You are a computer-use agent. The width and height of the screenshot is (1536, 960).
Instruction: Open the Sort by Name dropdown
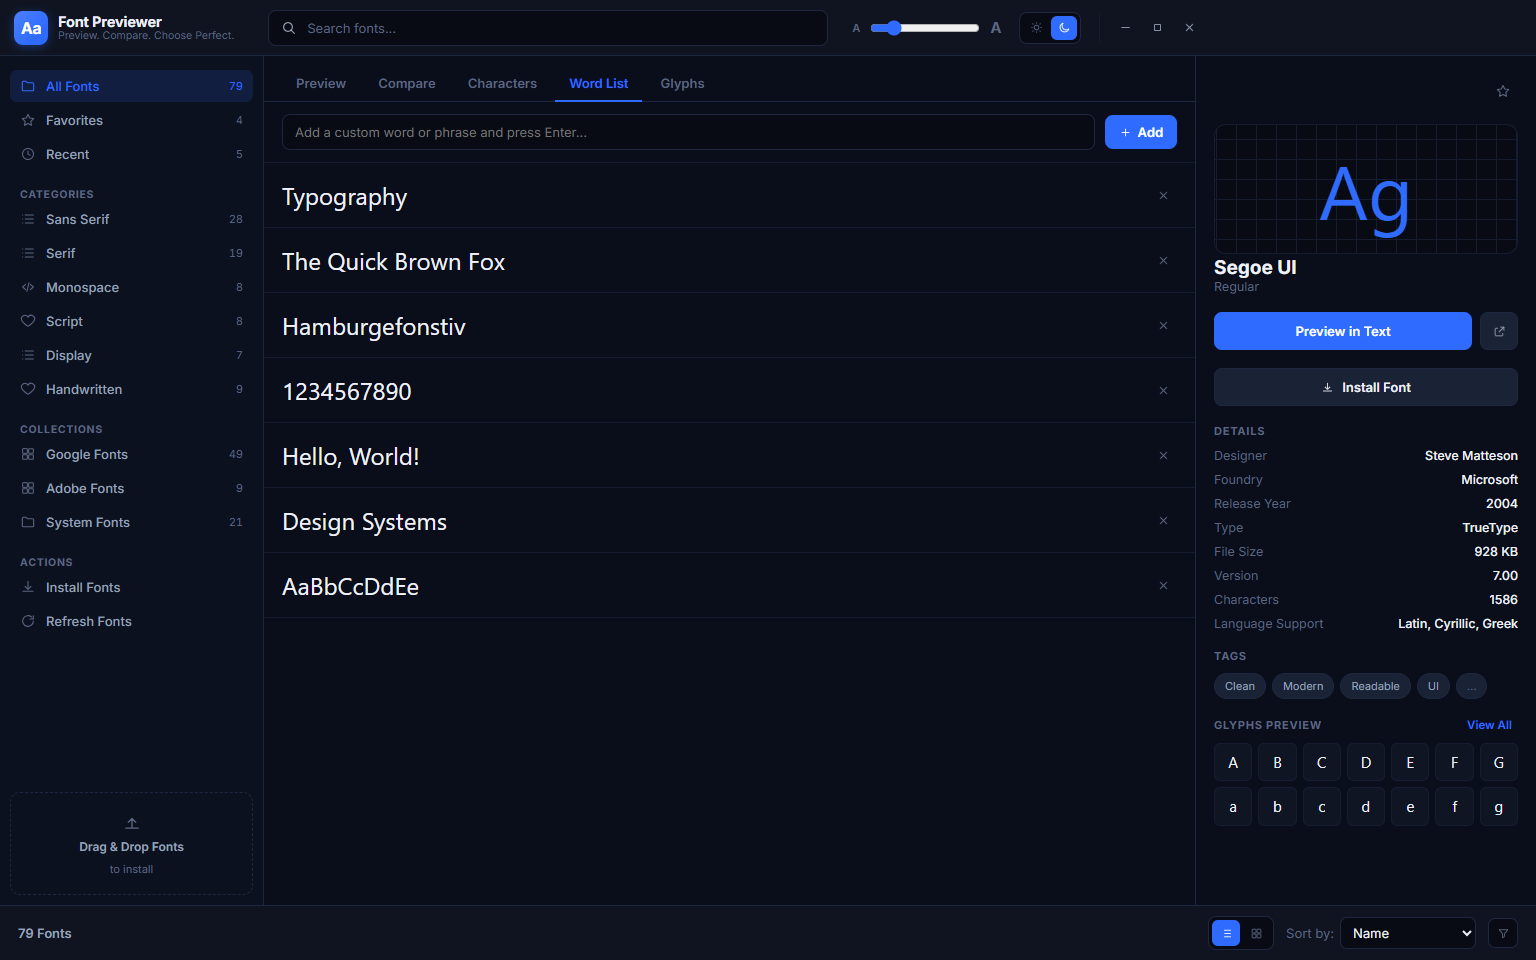click(x=1408, y=933)
